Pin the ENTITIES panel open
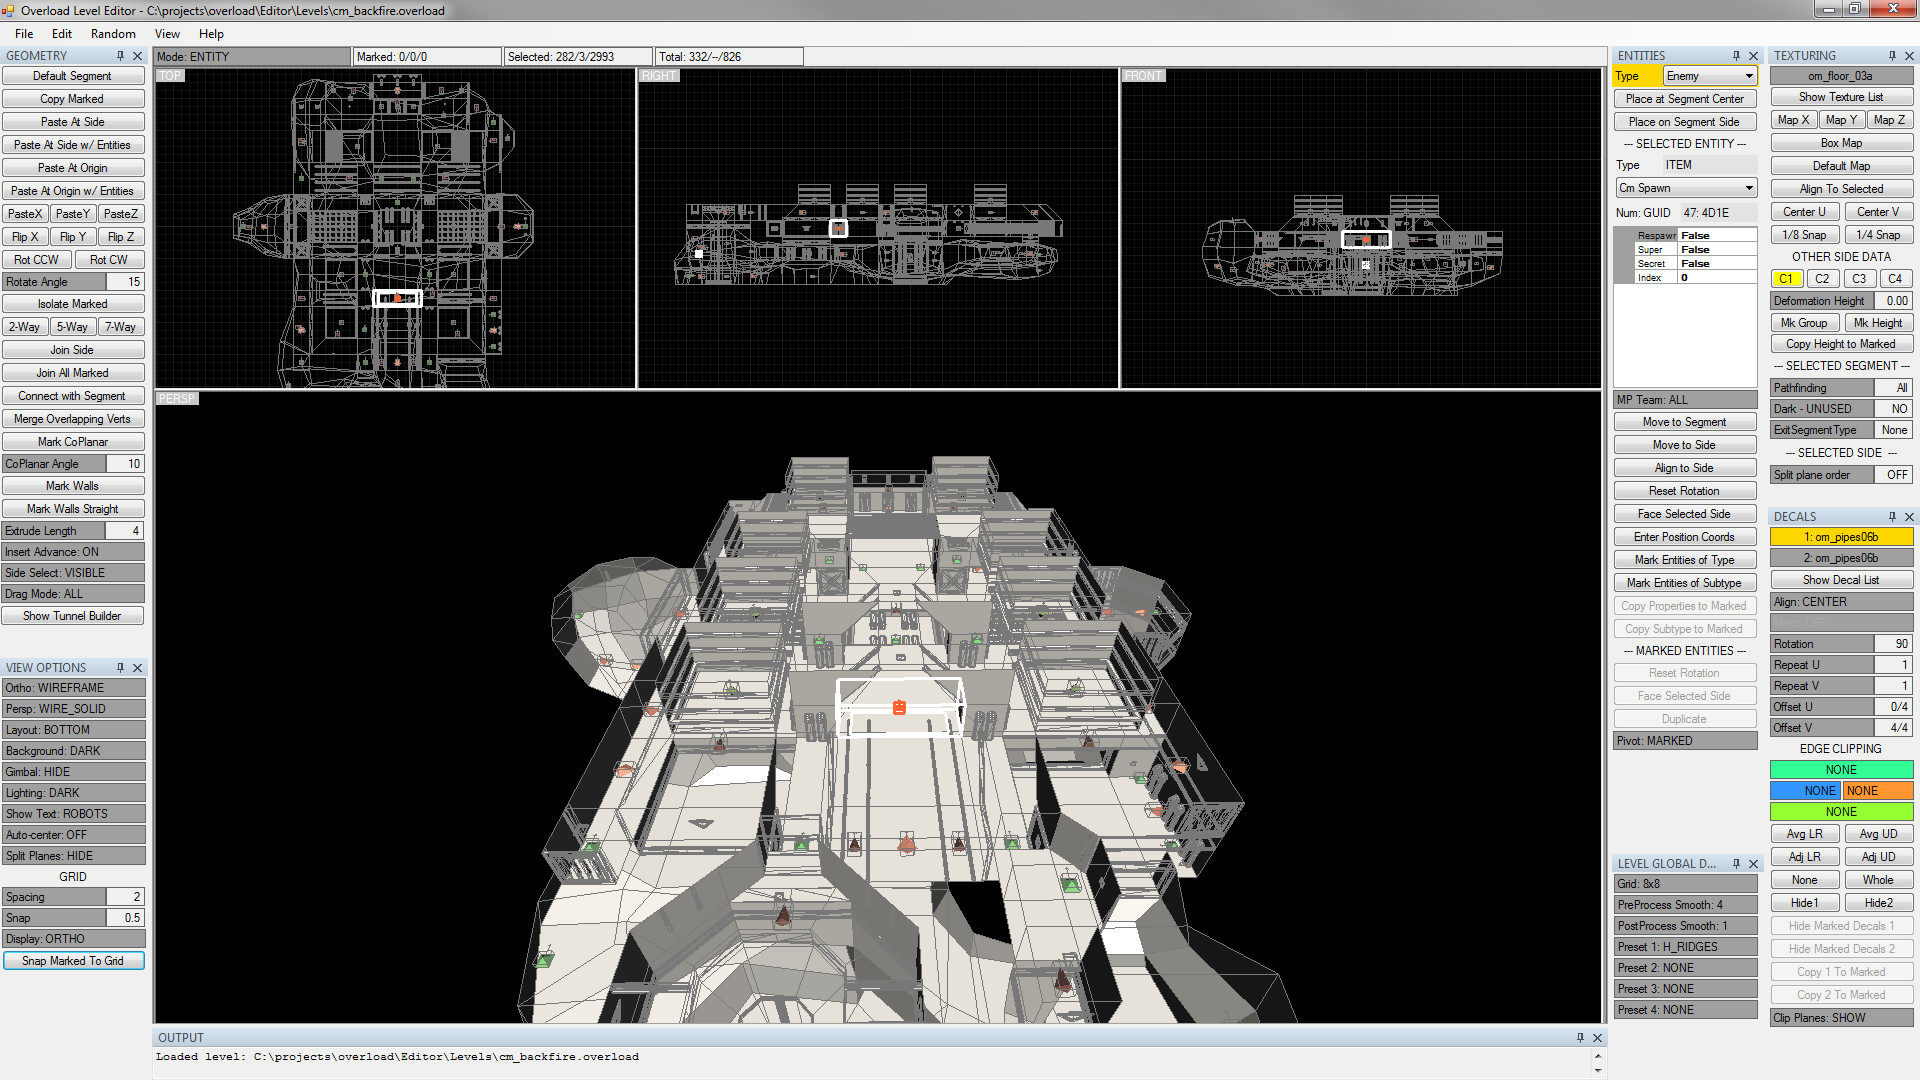This screenshot has height=1080, width=1920. point(1738,55)
